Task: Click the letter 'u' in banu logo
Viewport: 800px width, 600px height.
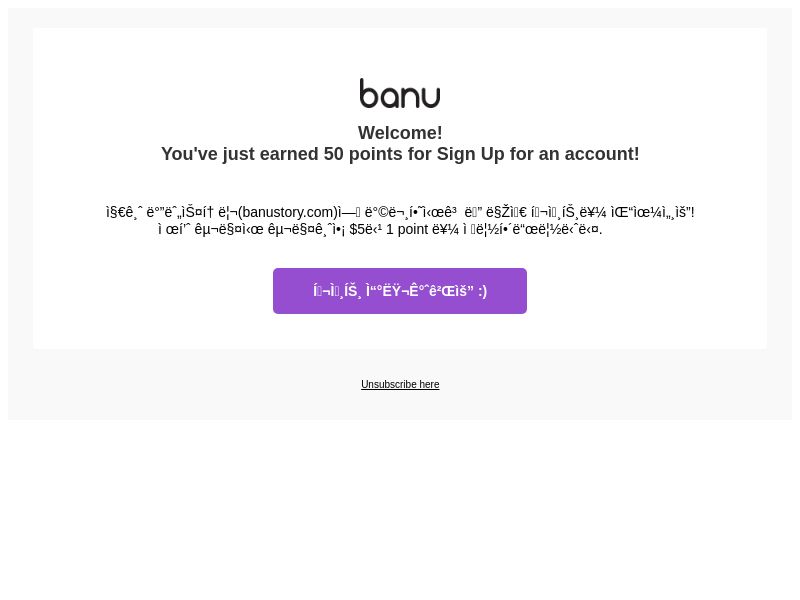Action: tap(431, 97)
